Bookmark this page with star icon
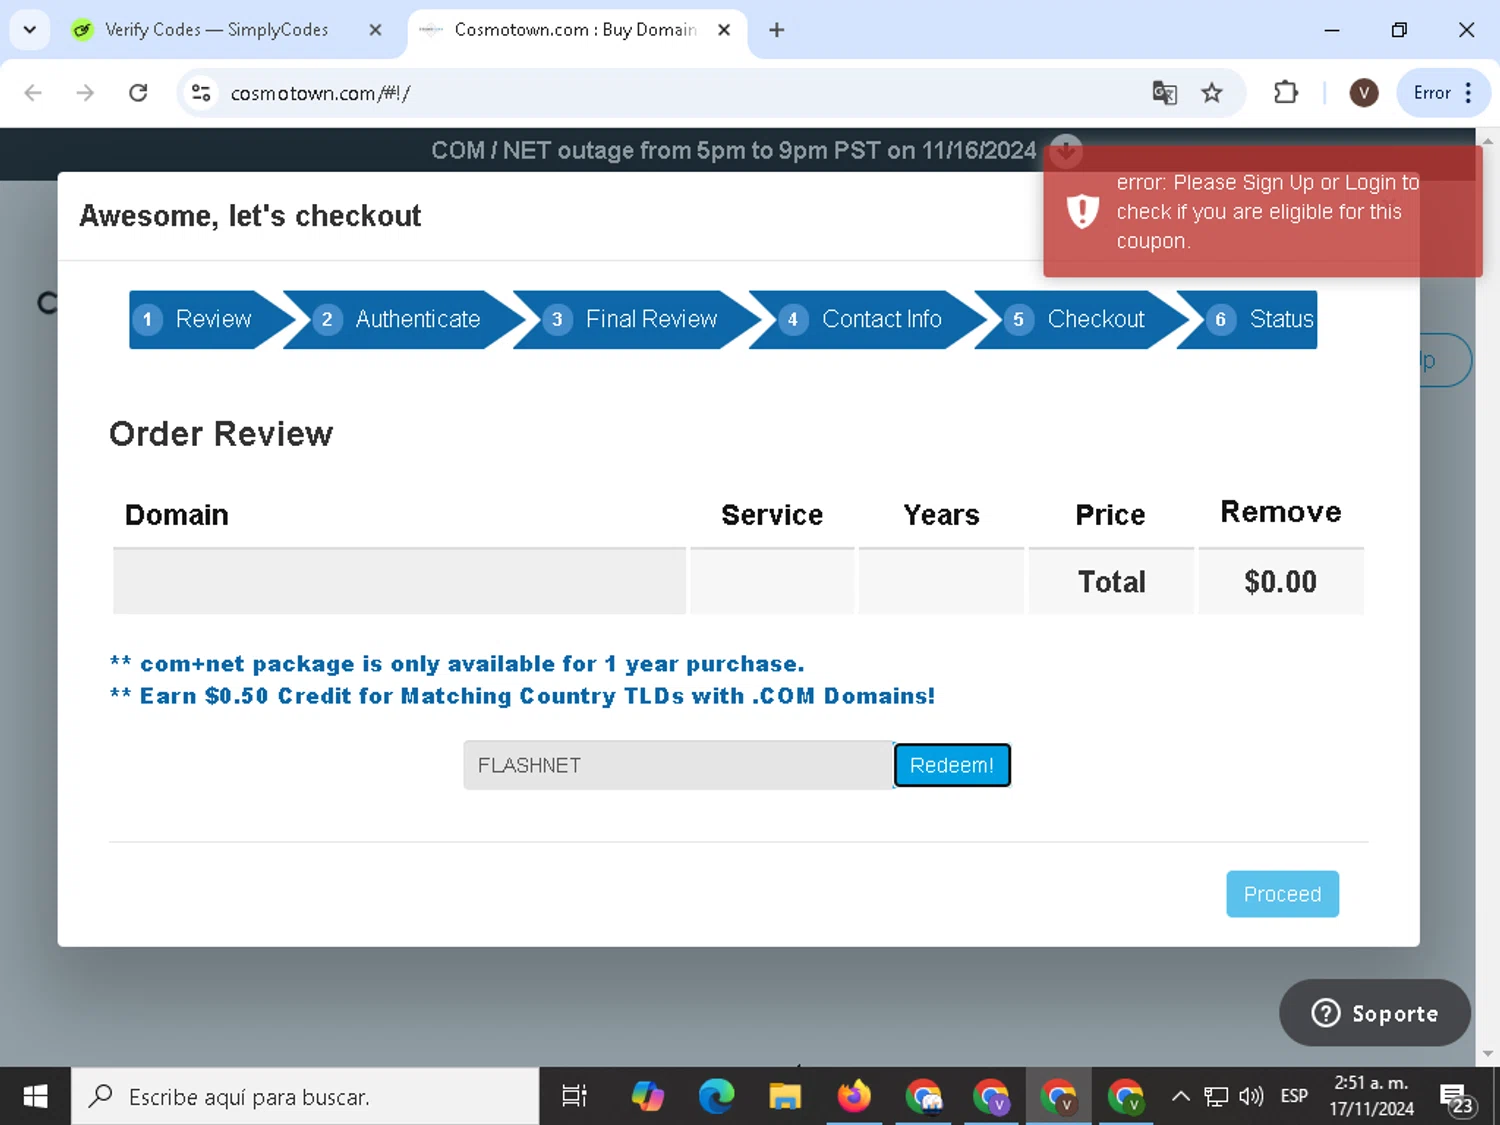 1212,93
